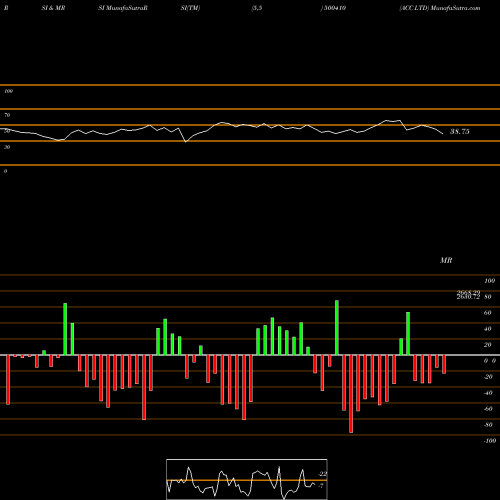Click the RSI axis label 50
Viewport: 500px width, 500px height.
[7, 131]
